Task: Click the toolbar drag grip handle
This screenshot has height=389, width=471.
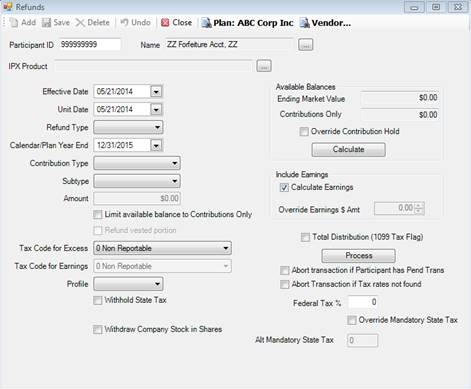Action: click(5, 23)
